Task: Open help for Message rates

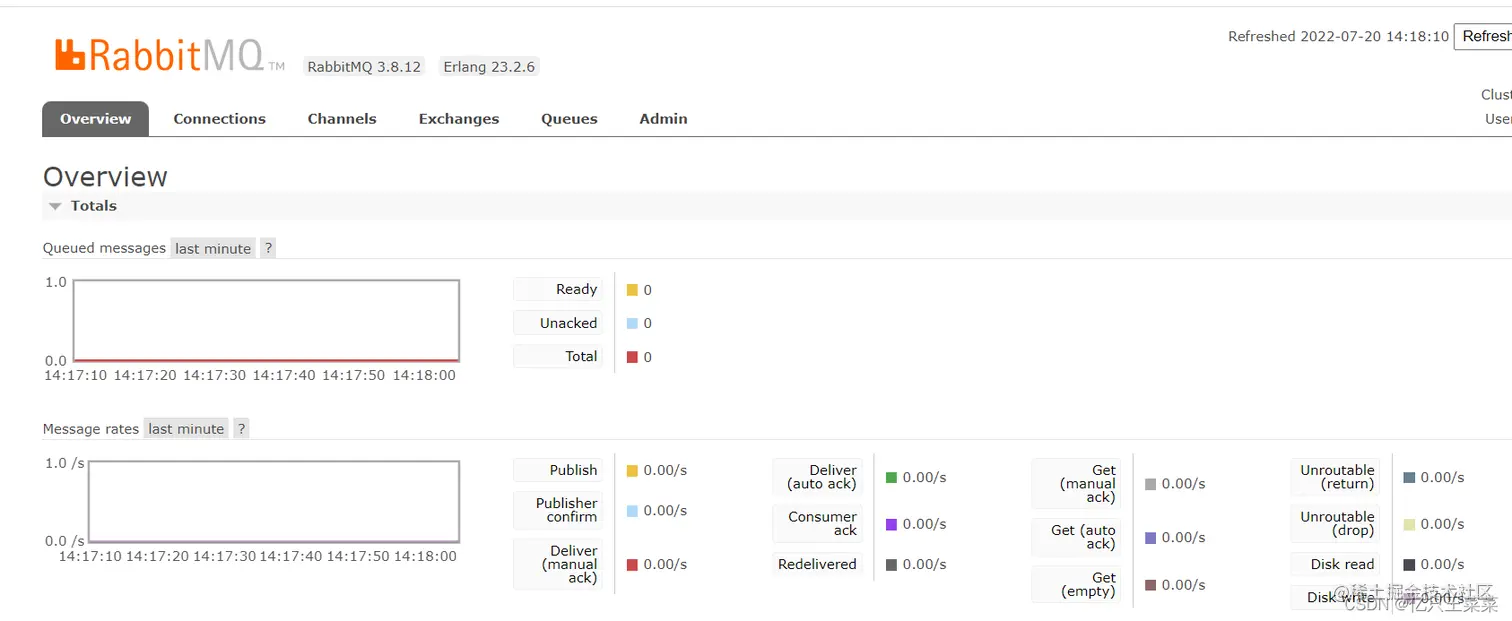Action: 241,428
